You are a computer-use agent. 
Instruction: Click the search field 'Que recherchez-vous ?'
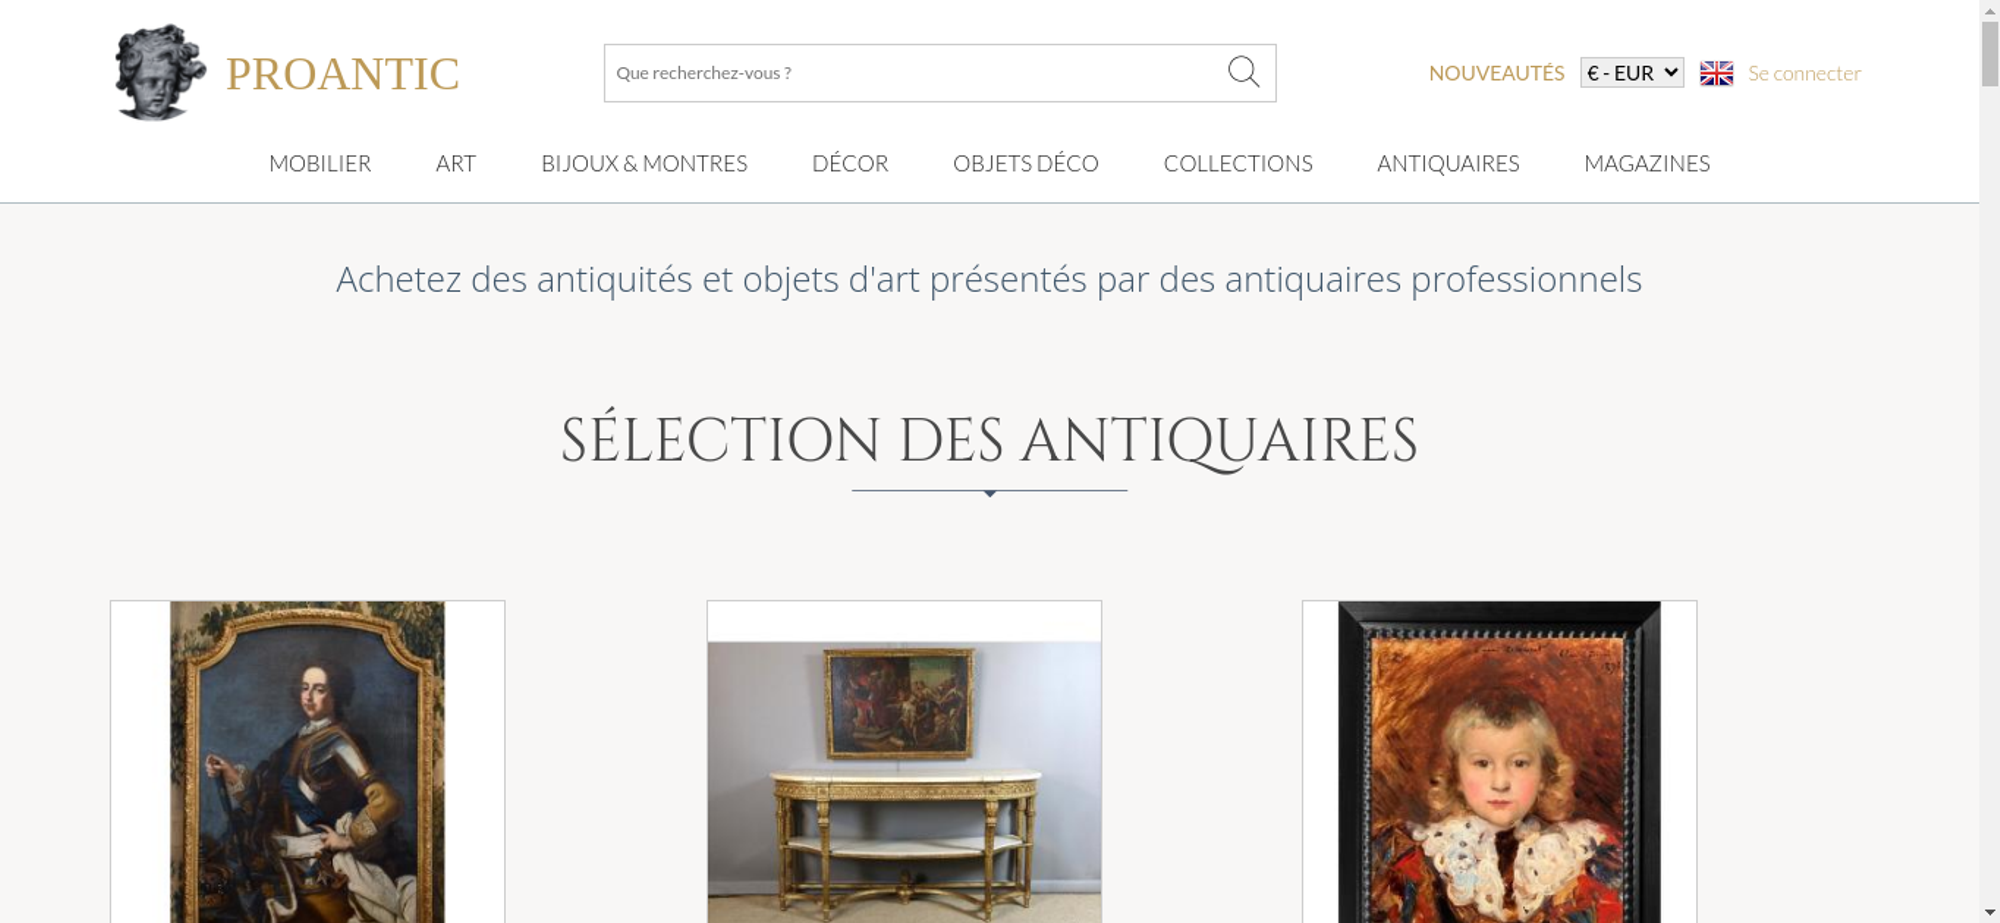pos(915,73)
